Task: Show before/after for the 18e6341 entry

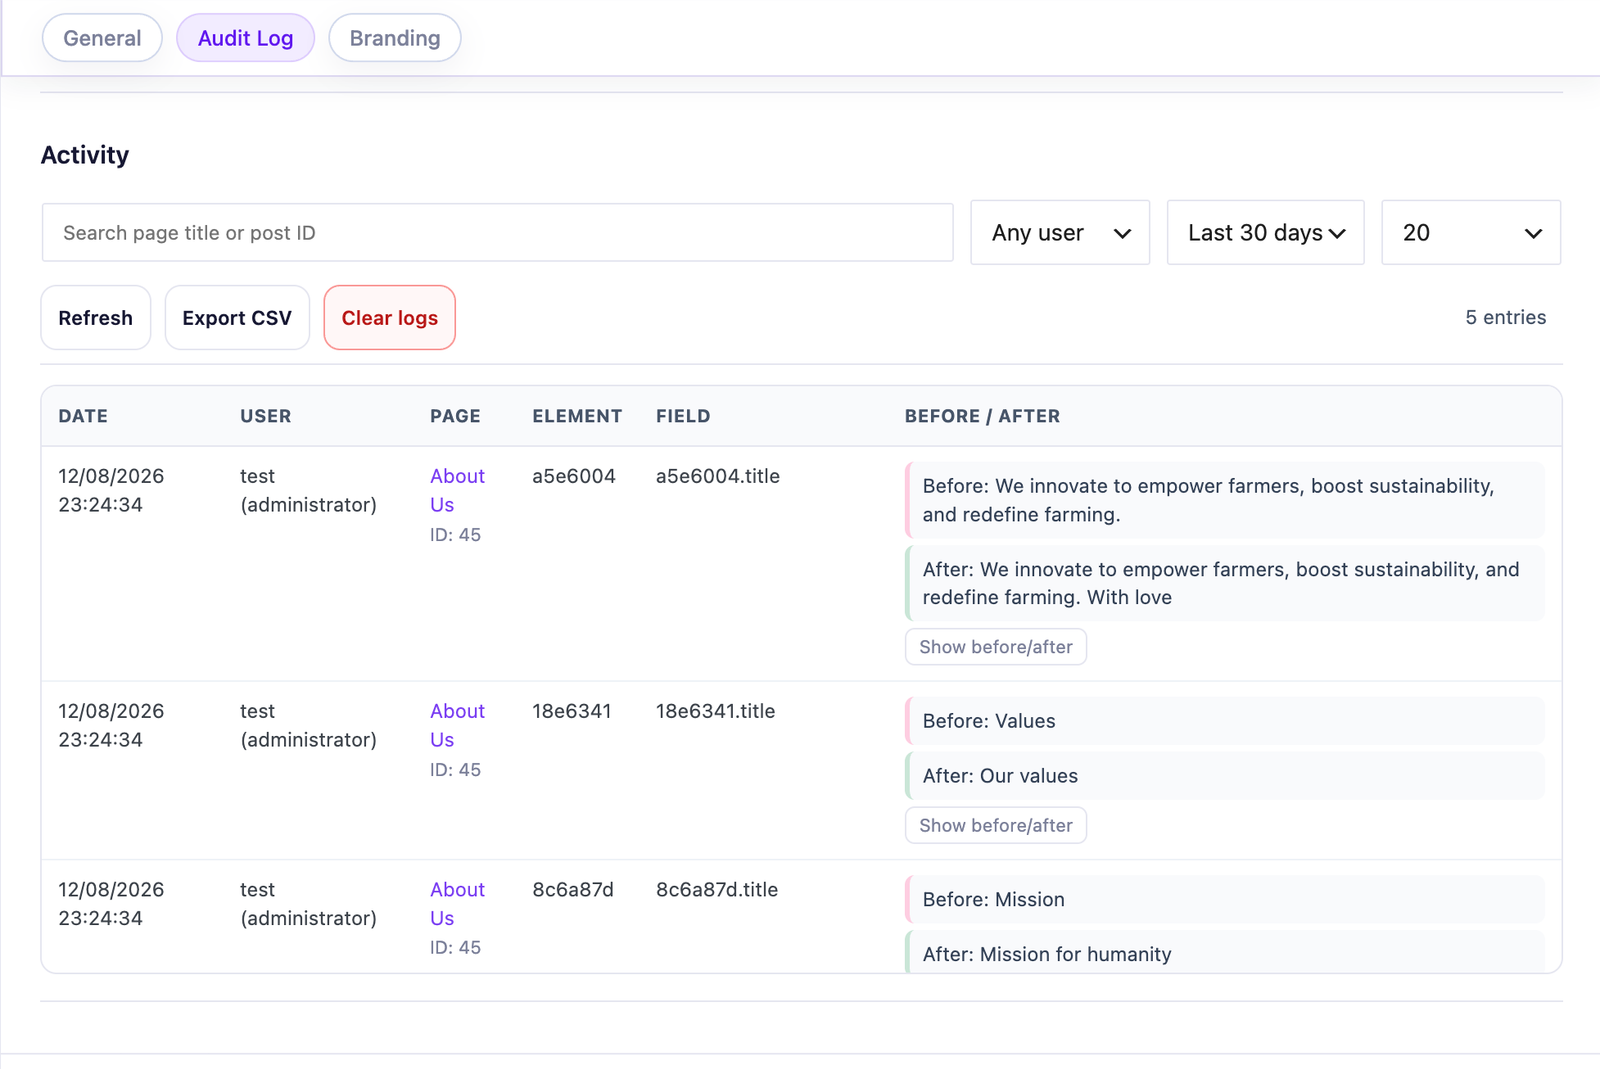Action: pos(996,826)
